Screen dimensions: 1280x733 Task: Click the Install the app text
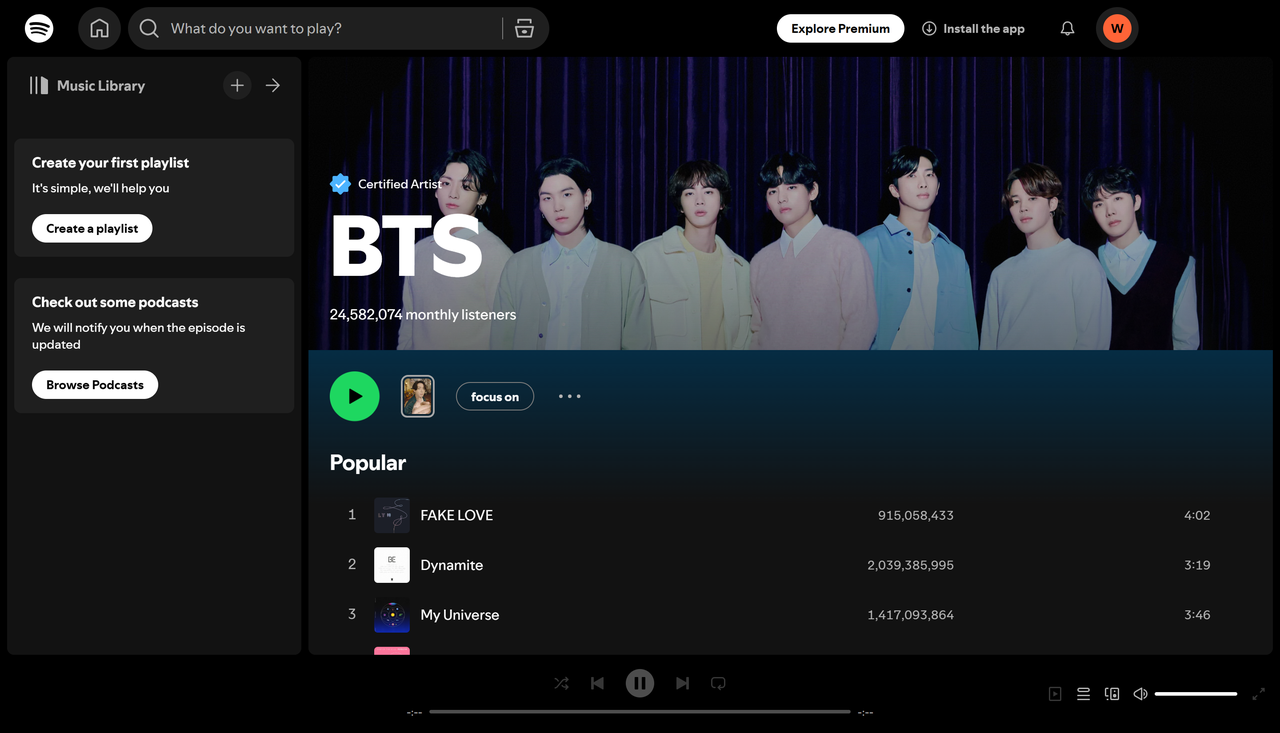coord(984,29)
